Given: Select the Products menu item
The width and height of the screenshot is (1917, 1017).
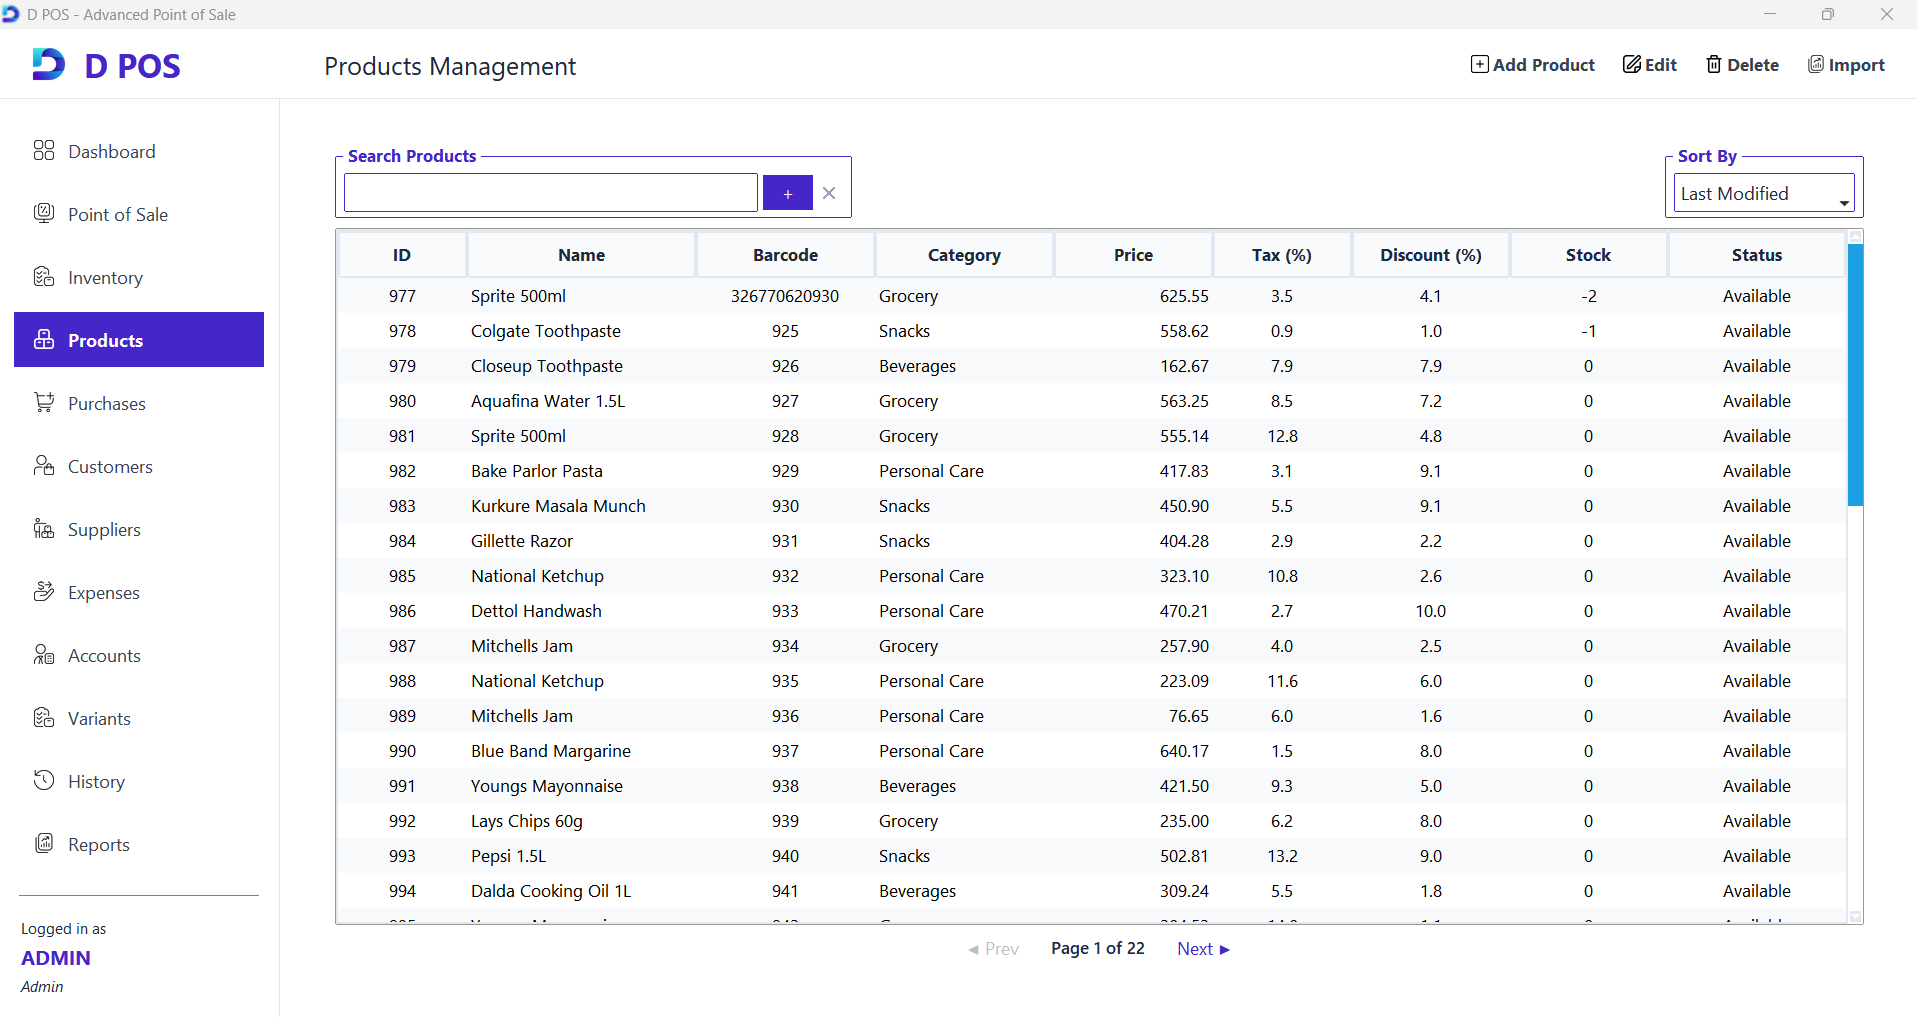Looking at the screenshot, I should 139,340.
